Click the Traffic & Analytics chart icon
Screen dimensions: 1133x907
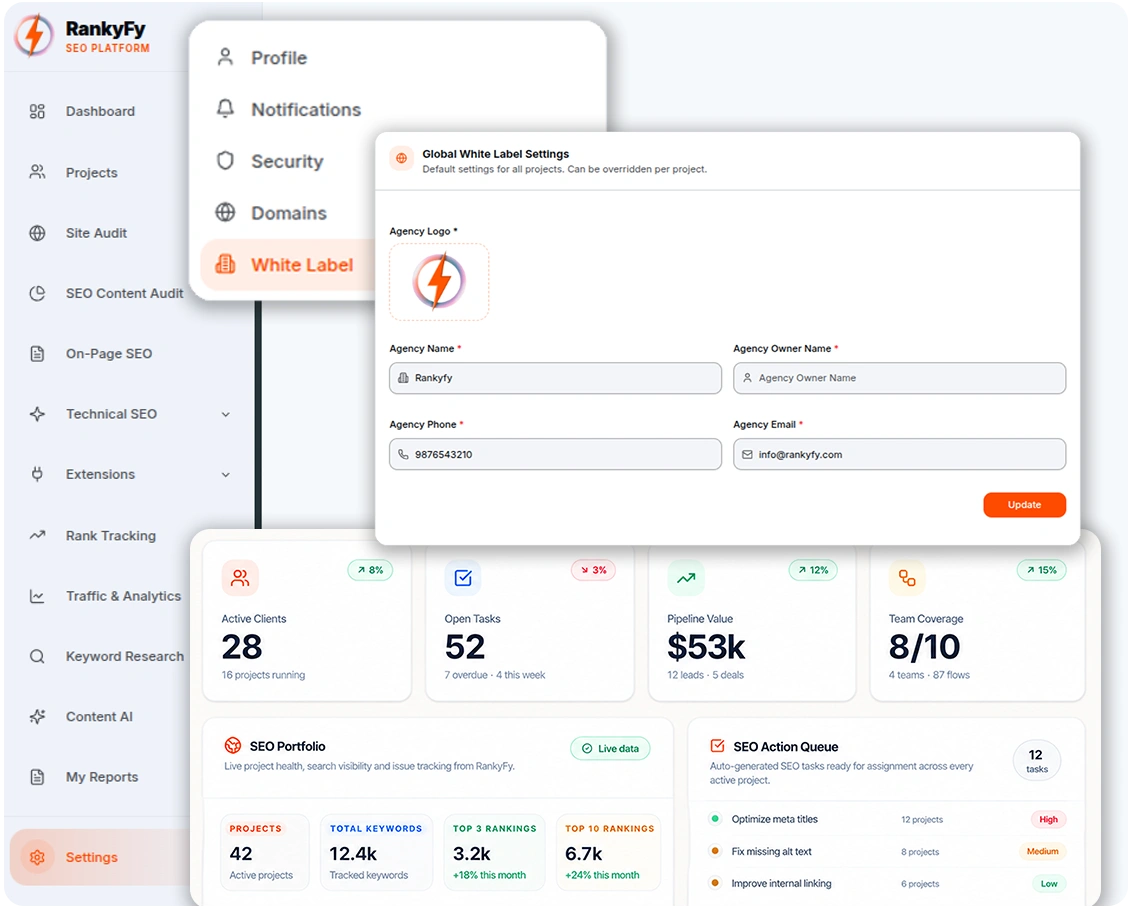[x=37, y=596]
